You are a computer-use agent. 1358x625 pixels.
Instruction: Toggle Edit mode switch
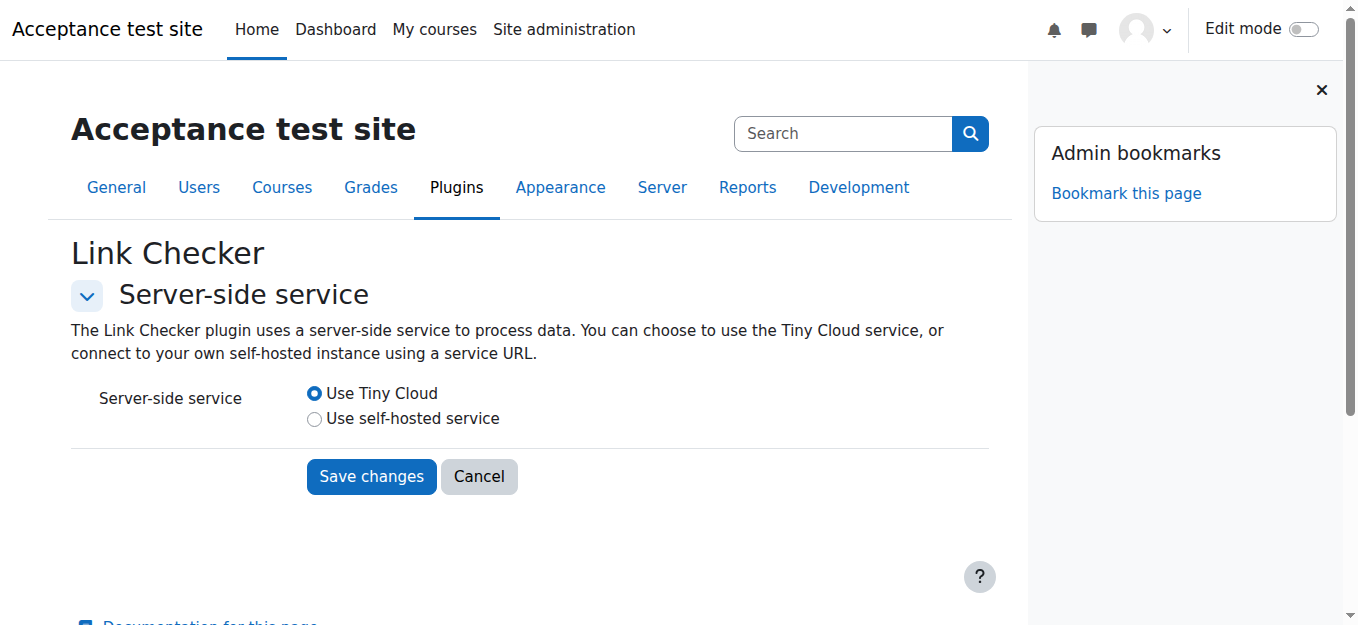click(1303, 30)
